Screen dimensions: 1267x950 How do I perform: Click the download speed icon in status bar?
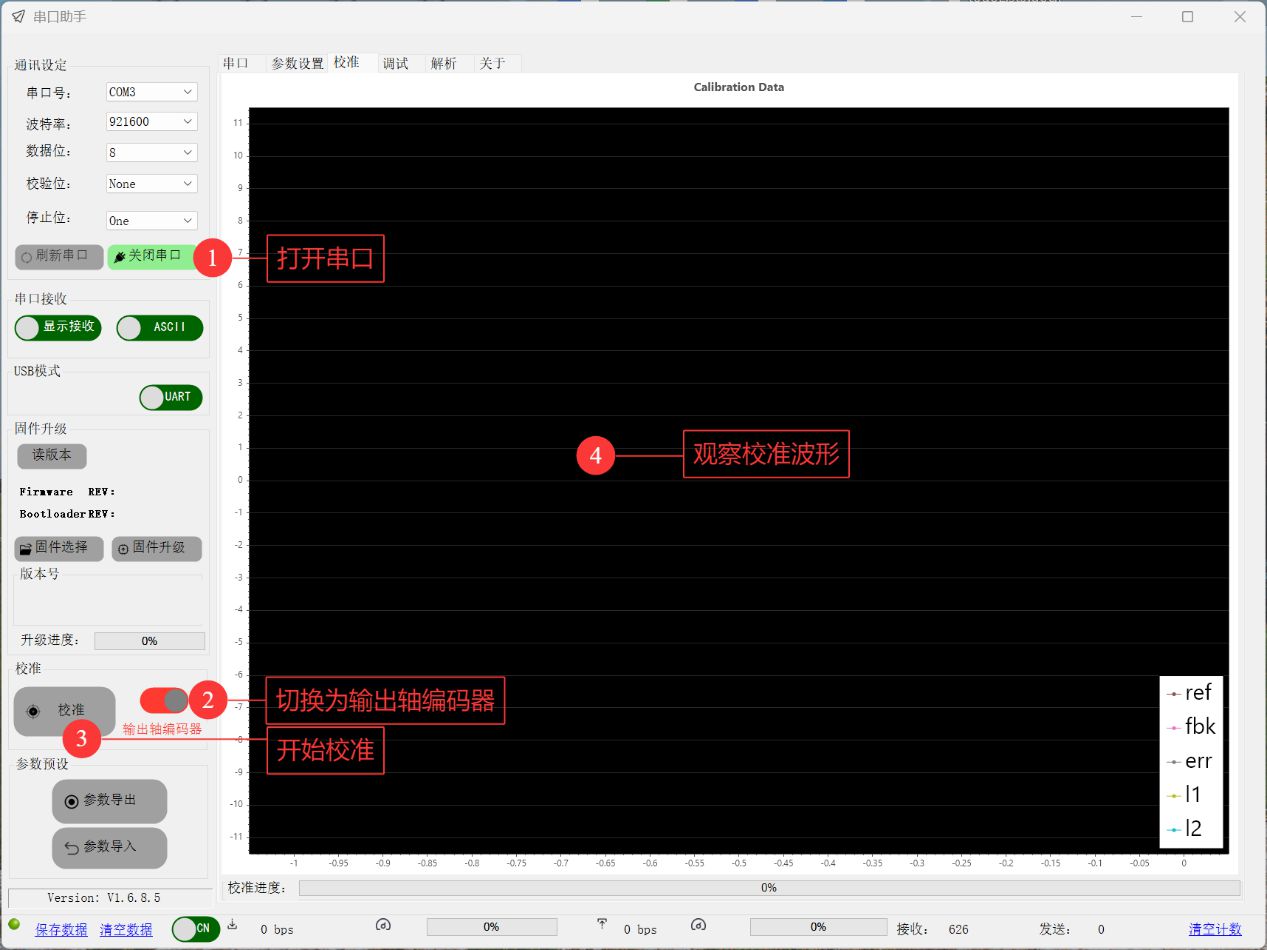tap(233, 925)
